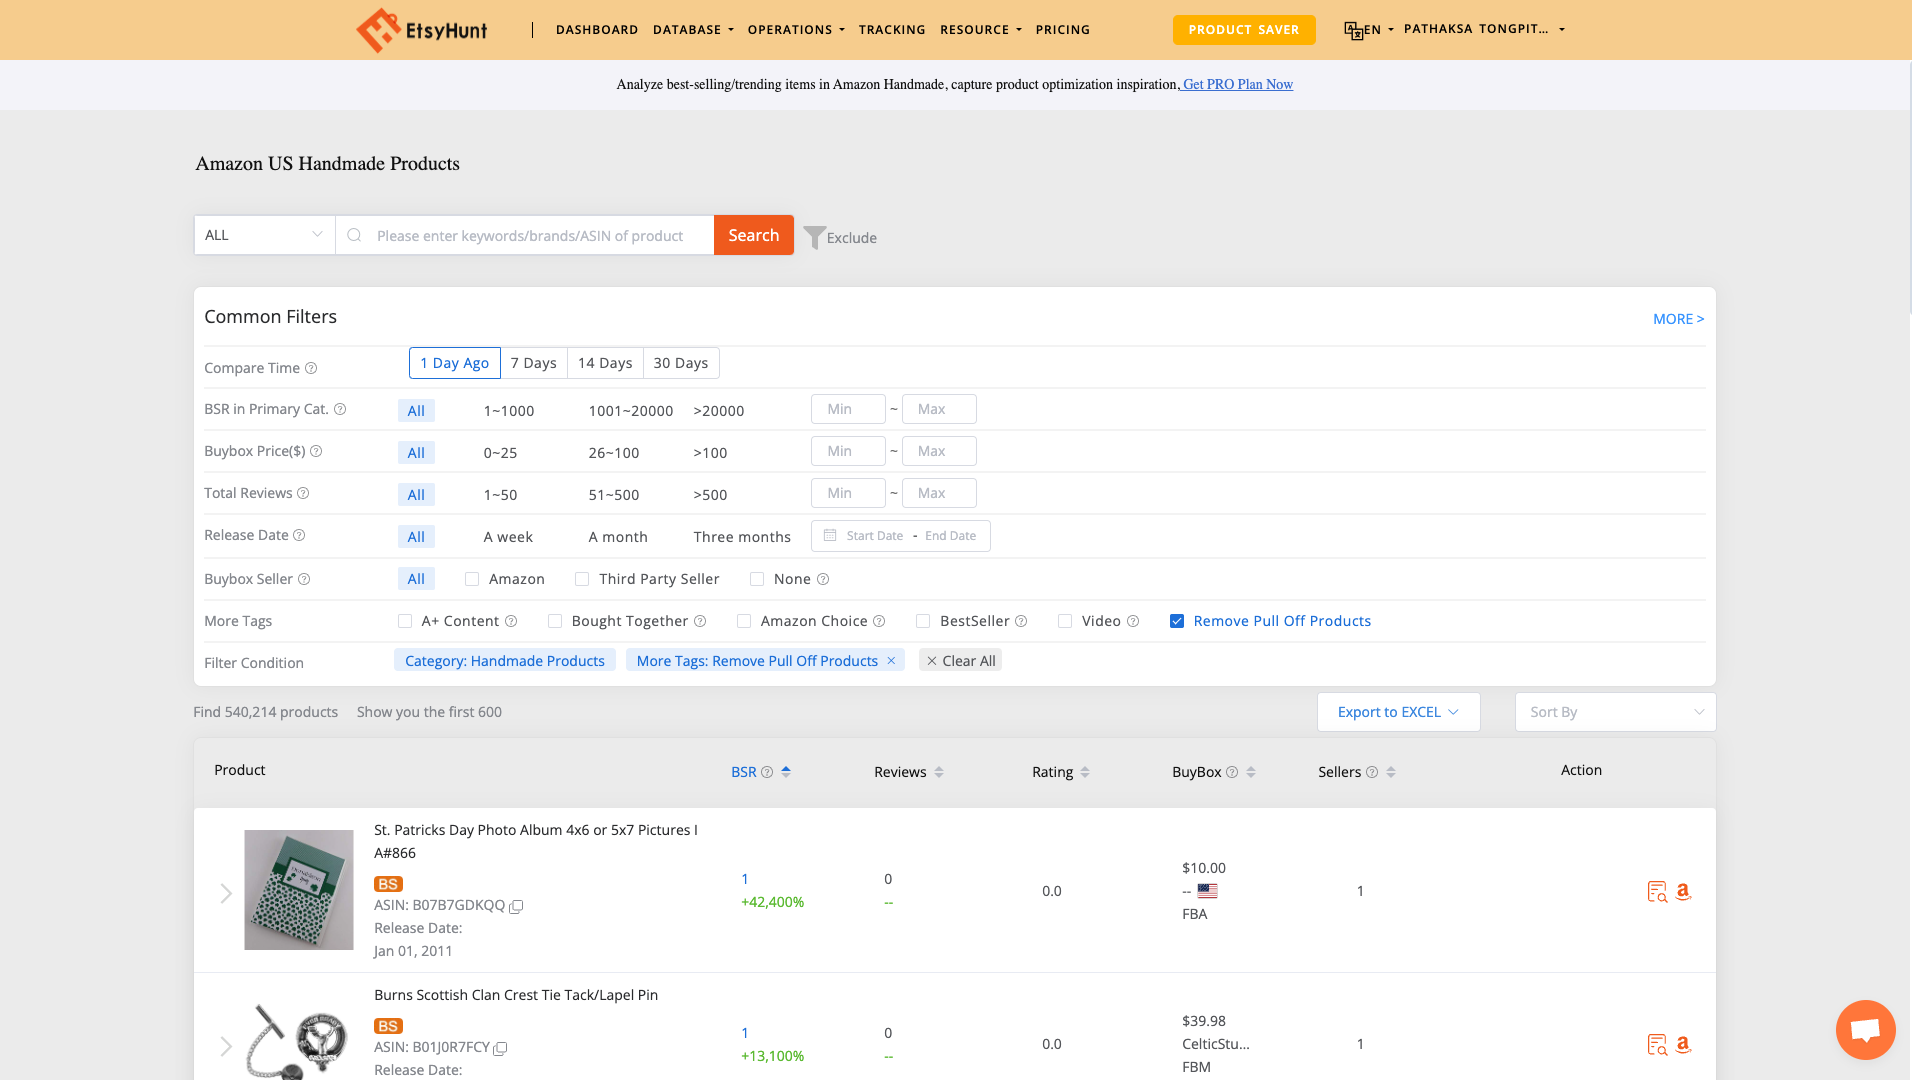Copy ASIN B07B7GDKQQ with copy icon
The height and width of the screenshot is (1080, 1912).
[516, 906]
